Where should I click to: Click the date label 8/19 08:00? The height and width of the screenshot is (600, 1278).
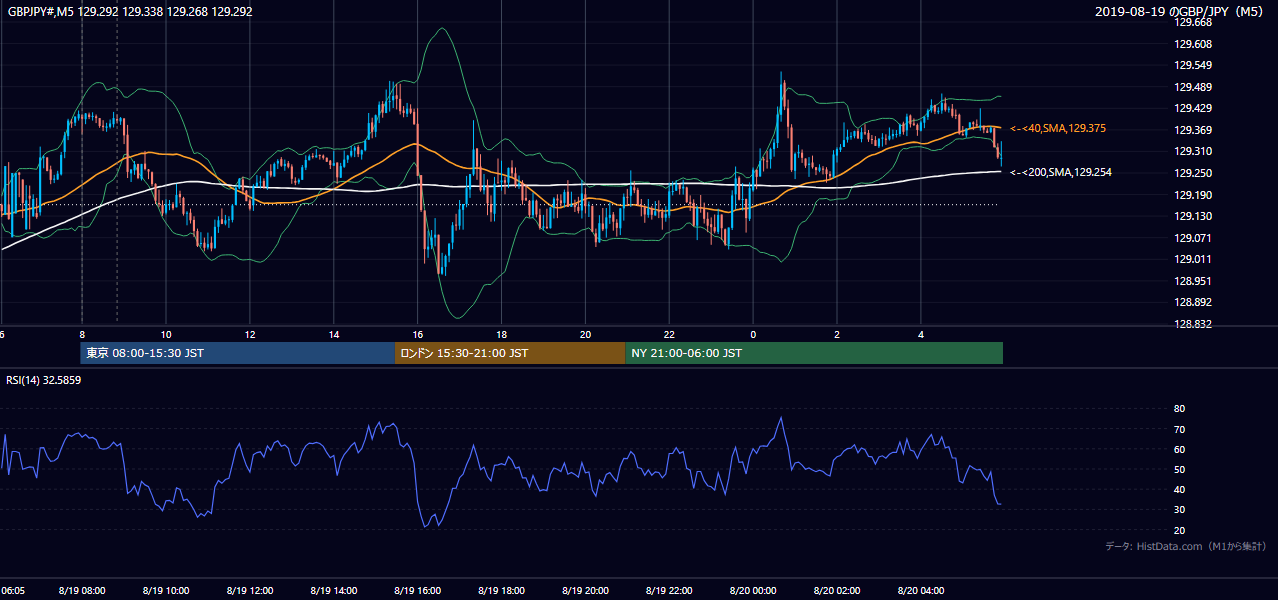(x=82, y=590)
